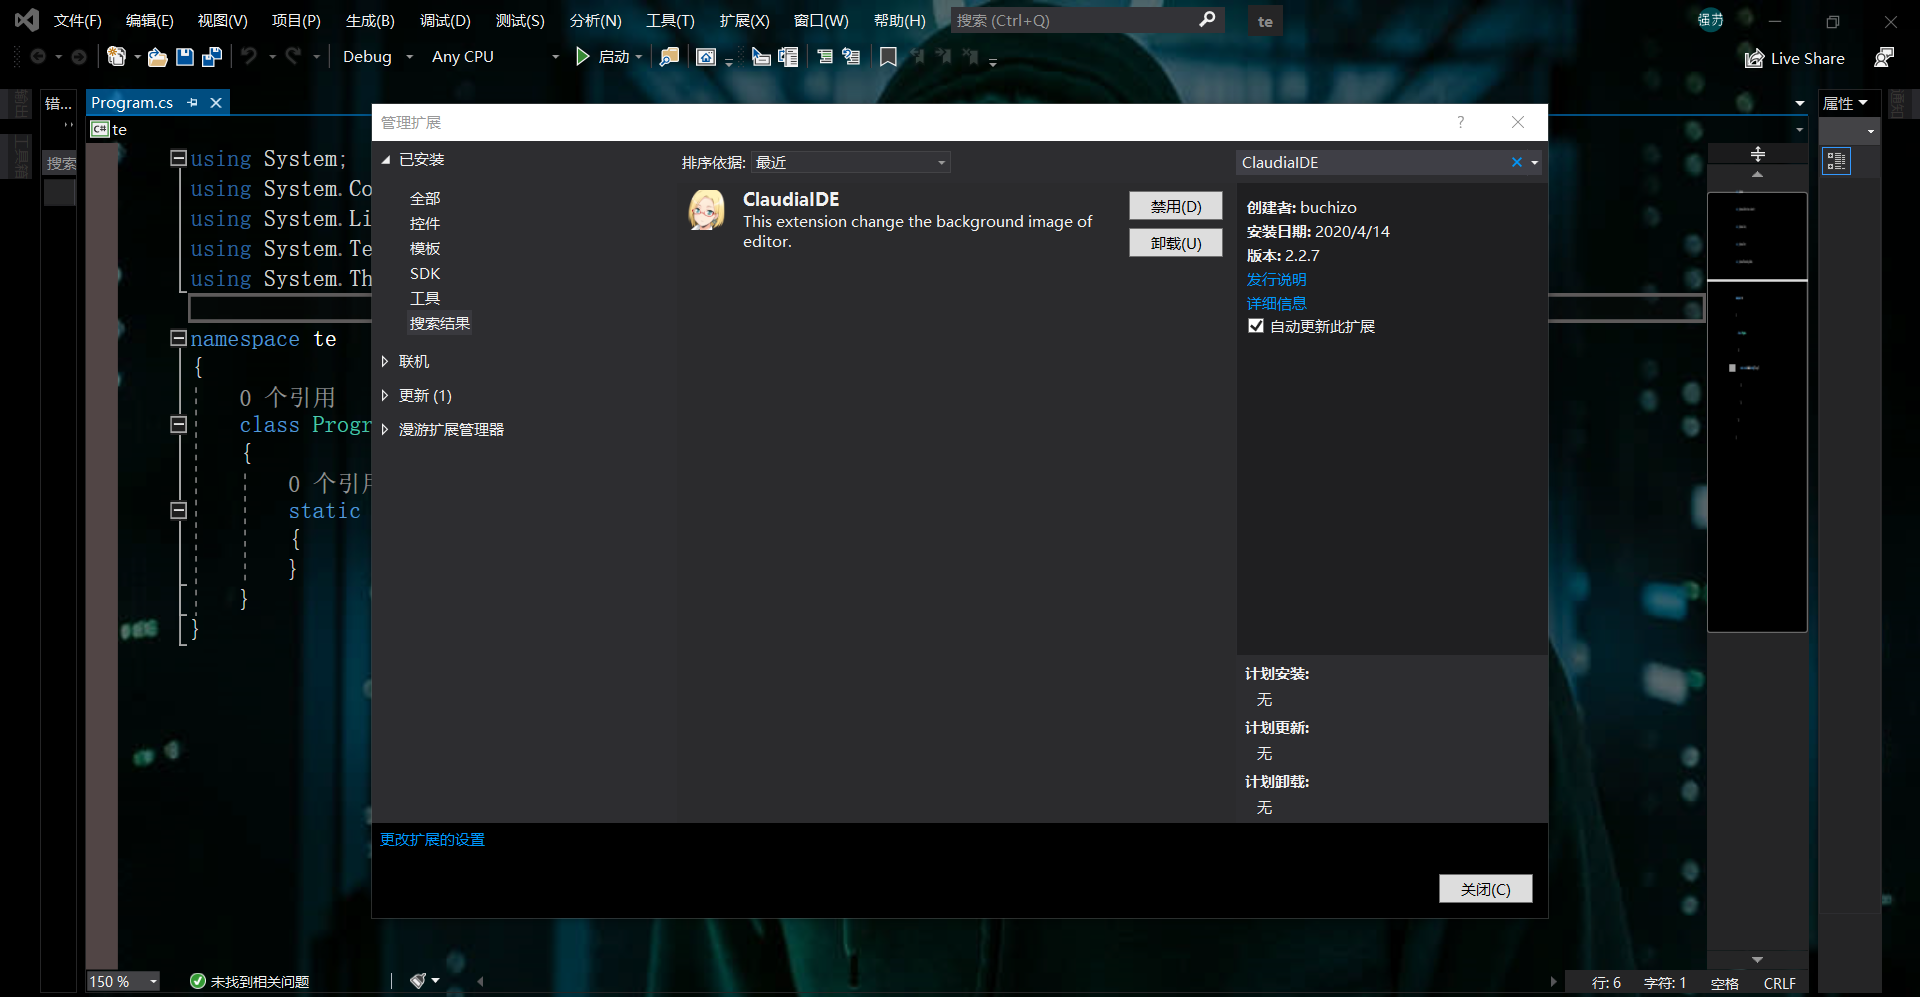Viewport: 1920px width, 997px height.
Task: Open the Debug (调试) menu
Action: click(x=445, y=20)
